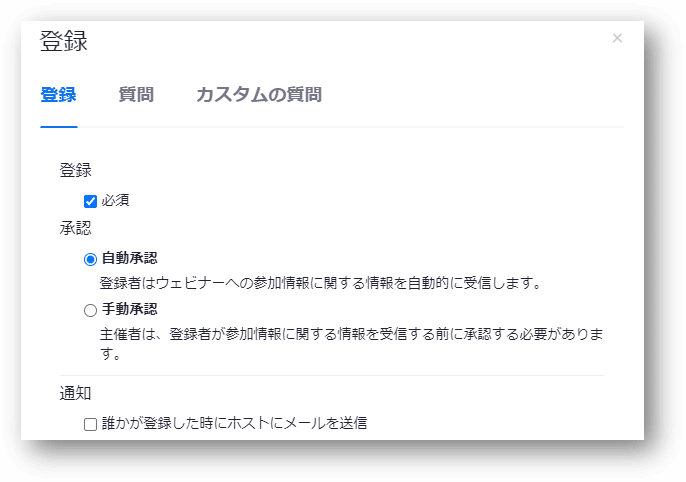Click the 誰かが登録した時にホストにメールを送信 label
The image size is (686, 482).
pos(234,423)
